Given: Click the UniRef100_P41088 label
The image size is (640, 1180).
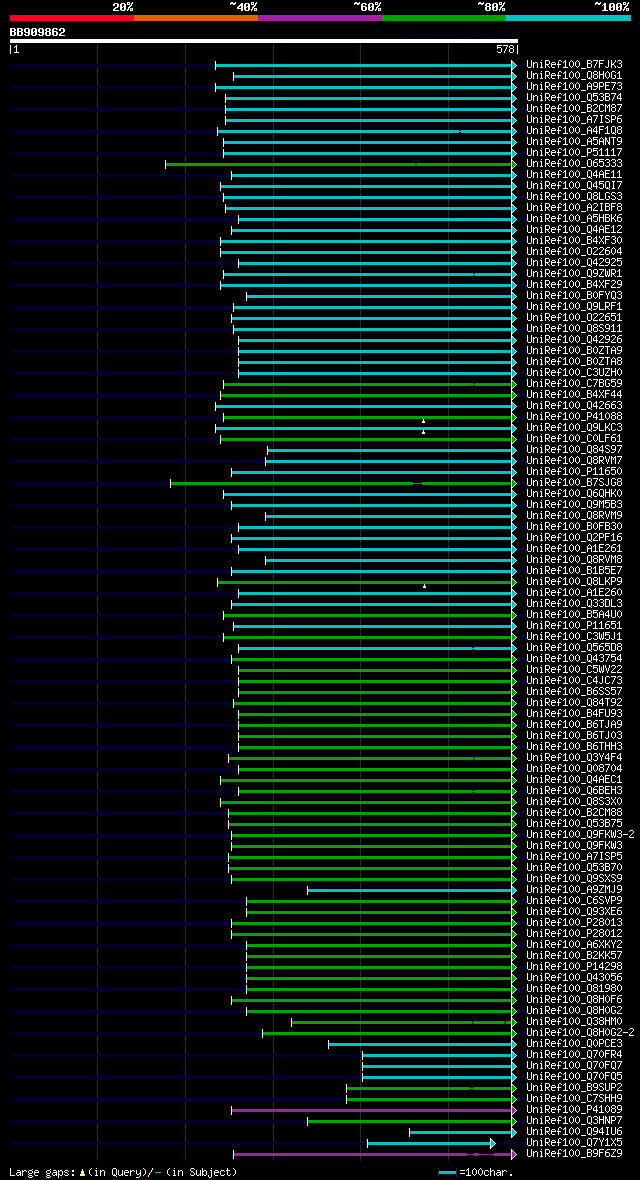Looking at the screenshot, I should (x=574, y=417).
